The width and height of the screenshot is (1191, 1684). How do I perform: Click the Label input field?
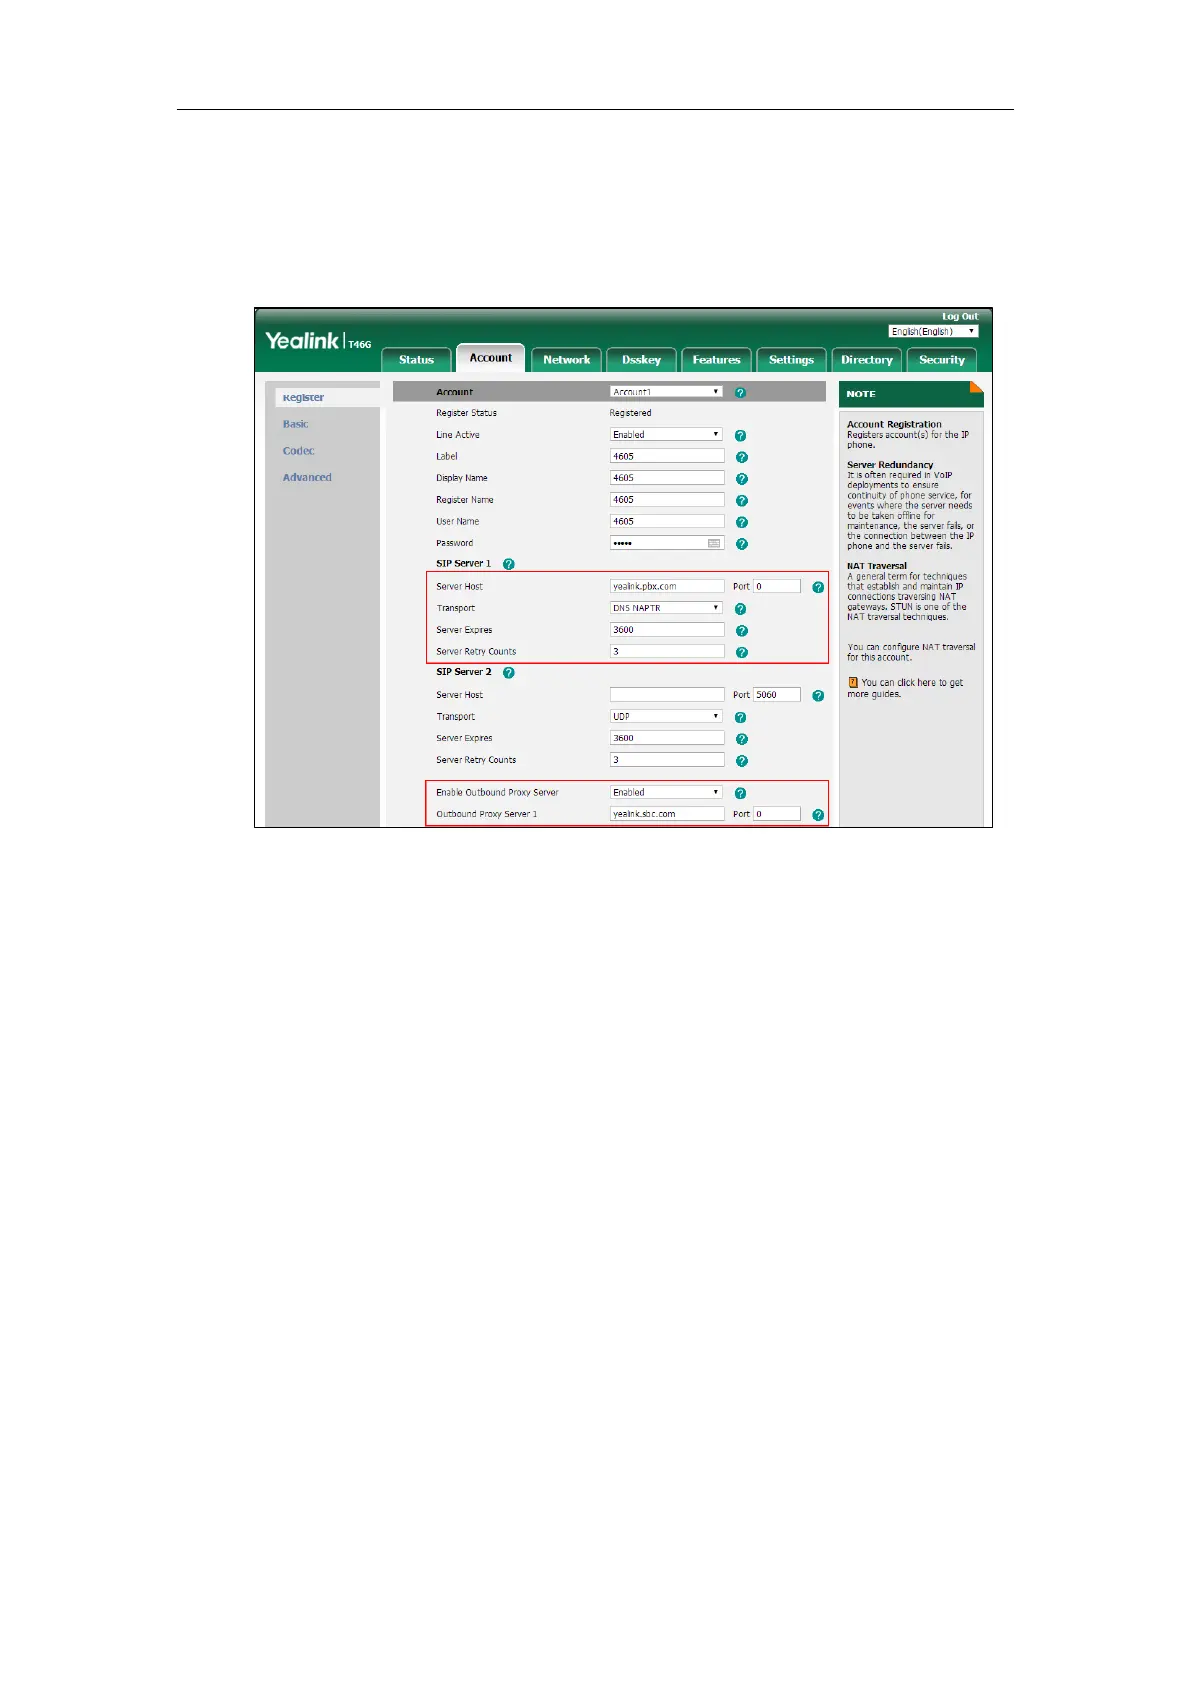pos(667,456)
